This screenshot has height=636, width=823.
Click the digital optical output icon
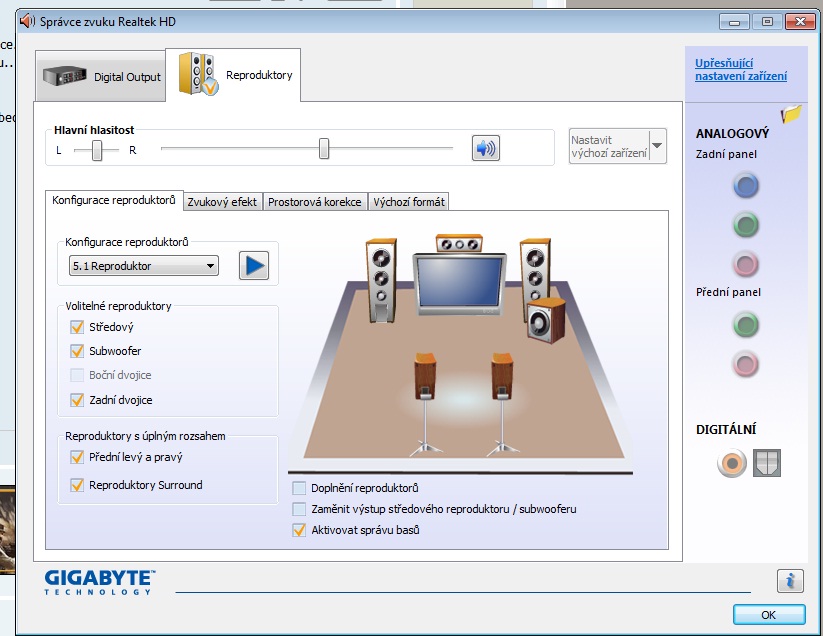(x=767, y=463)
